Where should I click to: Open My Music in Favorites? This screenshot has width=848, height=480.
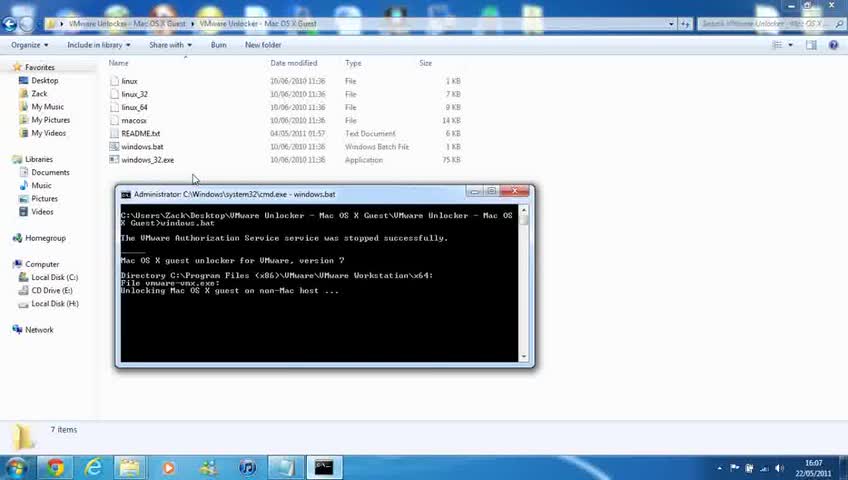(47, 107)
